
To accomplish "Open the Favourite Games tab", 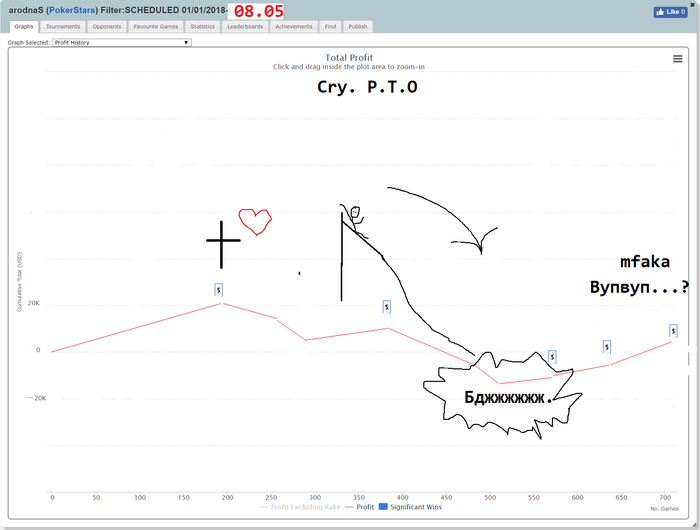I will [156, 27].
